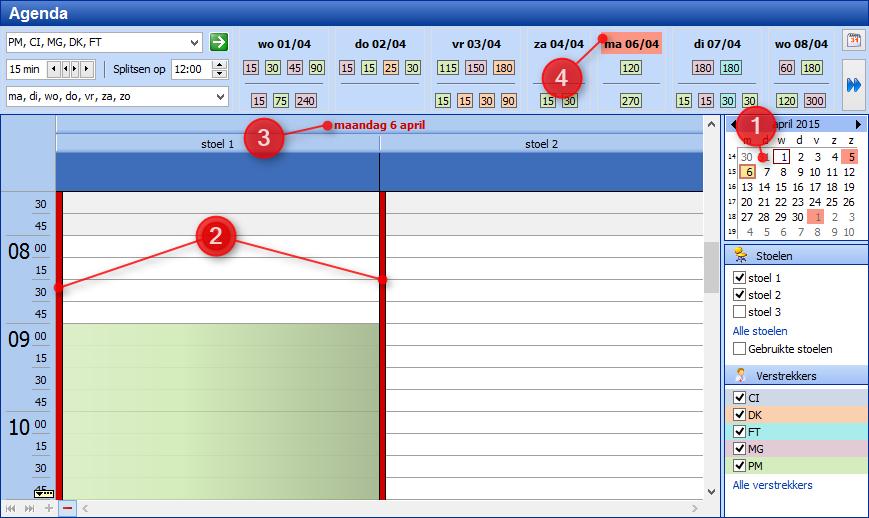Select the ma 06/04 day header
This screenshot has width=869, height=518.
pyautogui.click(x=631, y=44)
